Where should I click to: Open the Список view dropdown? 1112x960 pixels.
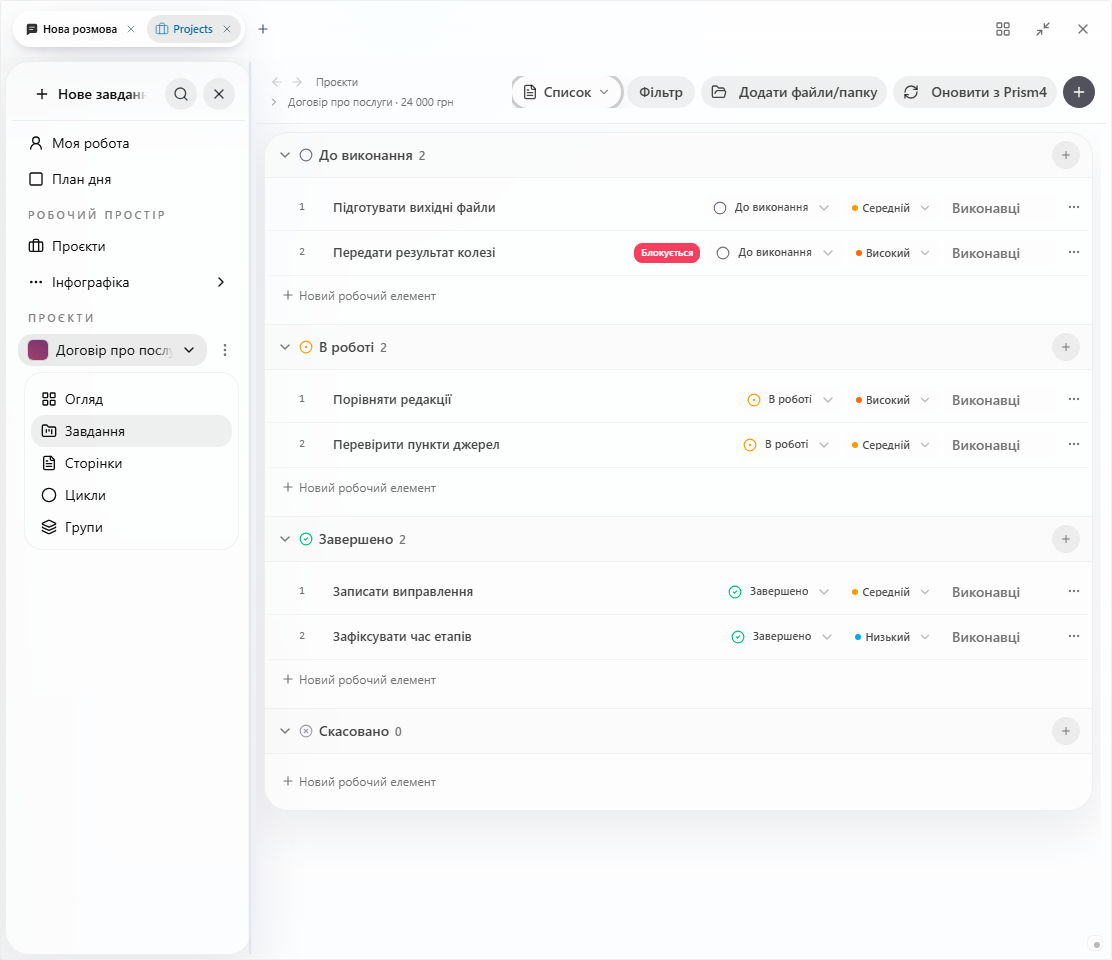tap(567, 92)
